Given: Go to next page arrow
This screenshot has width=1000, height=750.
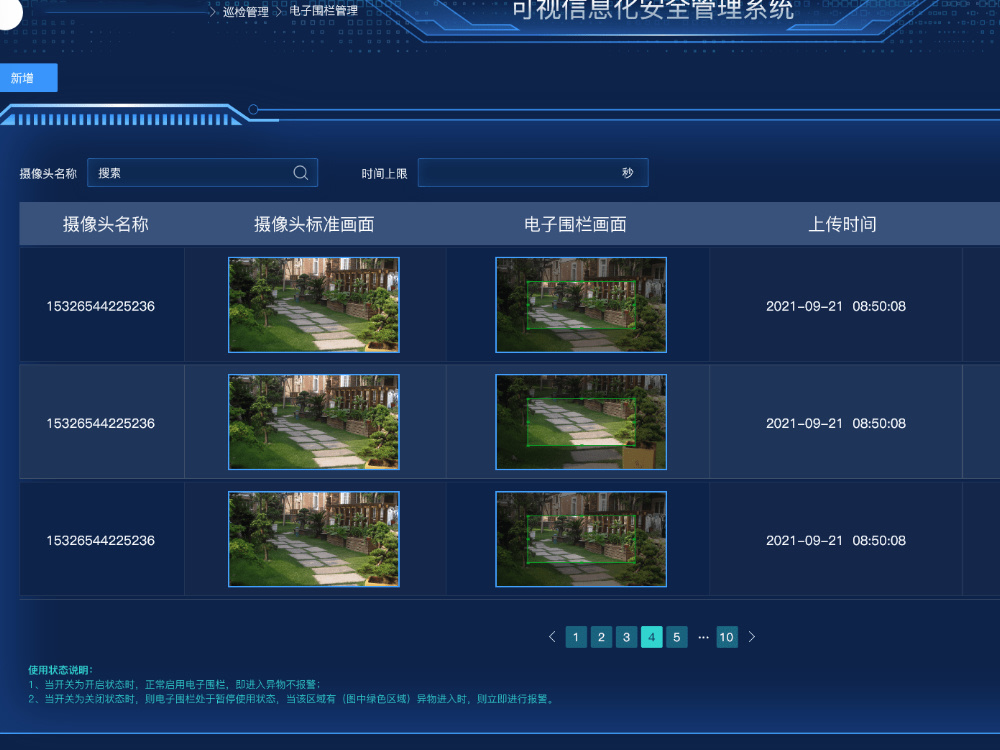Looking at the screenshot, I should pos(751,636).
